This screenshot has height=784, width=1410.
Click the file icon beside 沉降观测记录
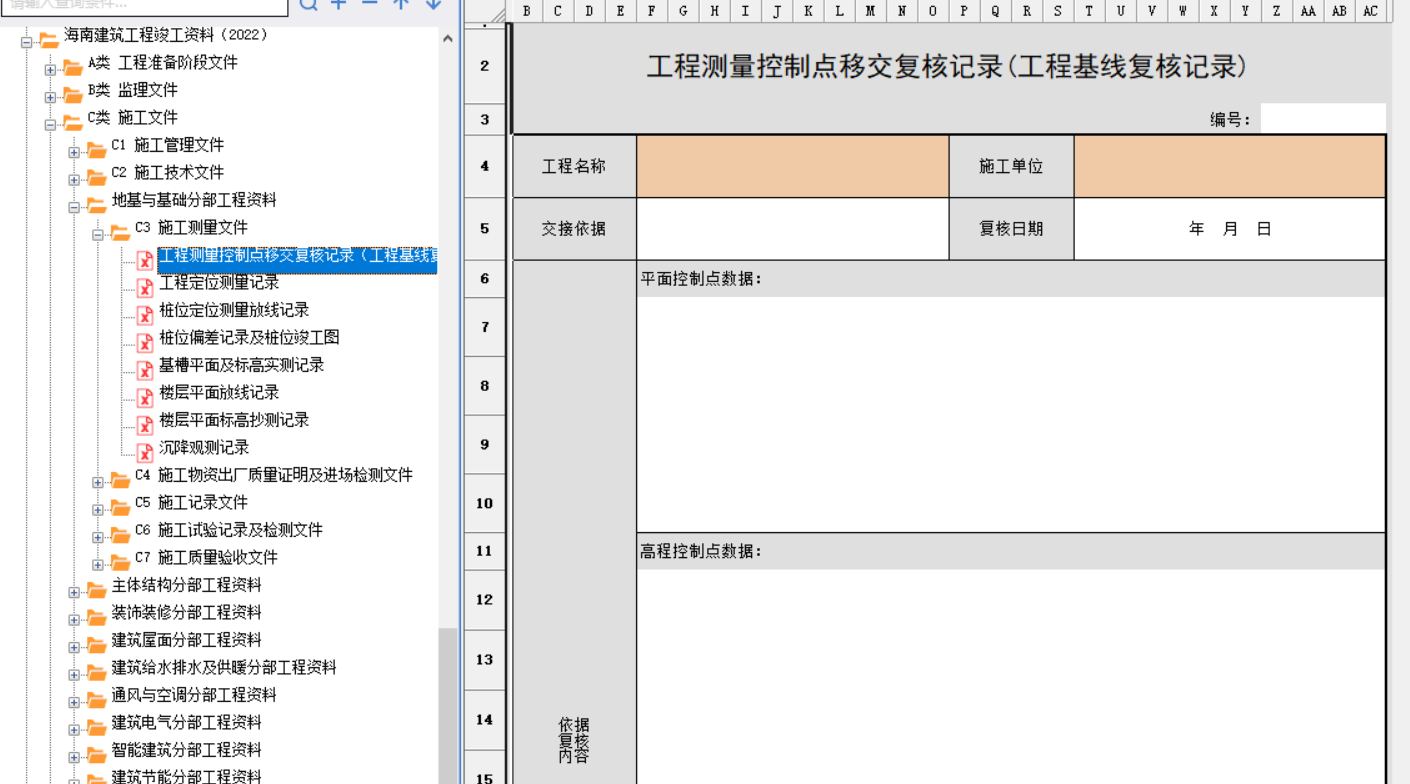pos(145,452)
